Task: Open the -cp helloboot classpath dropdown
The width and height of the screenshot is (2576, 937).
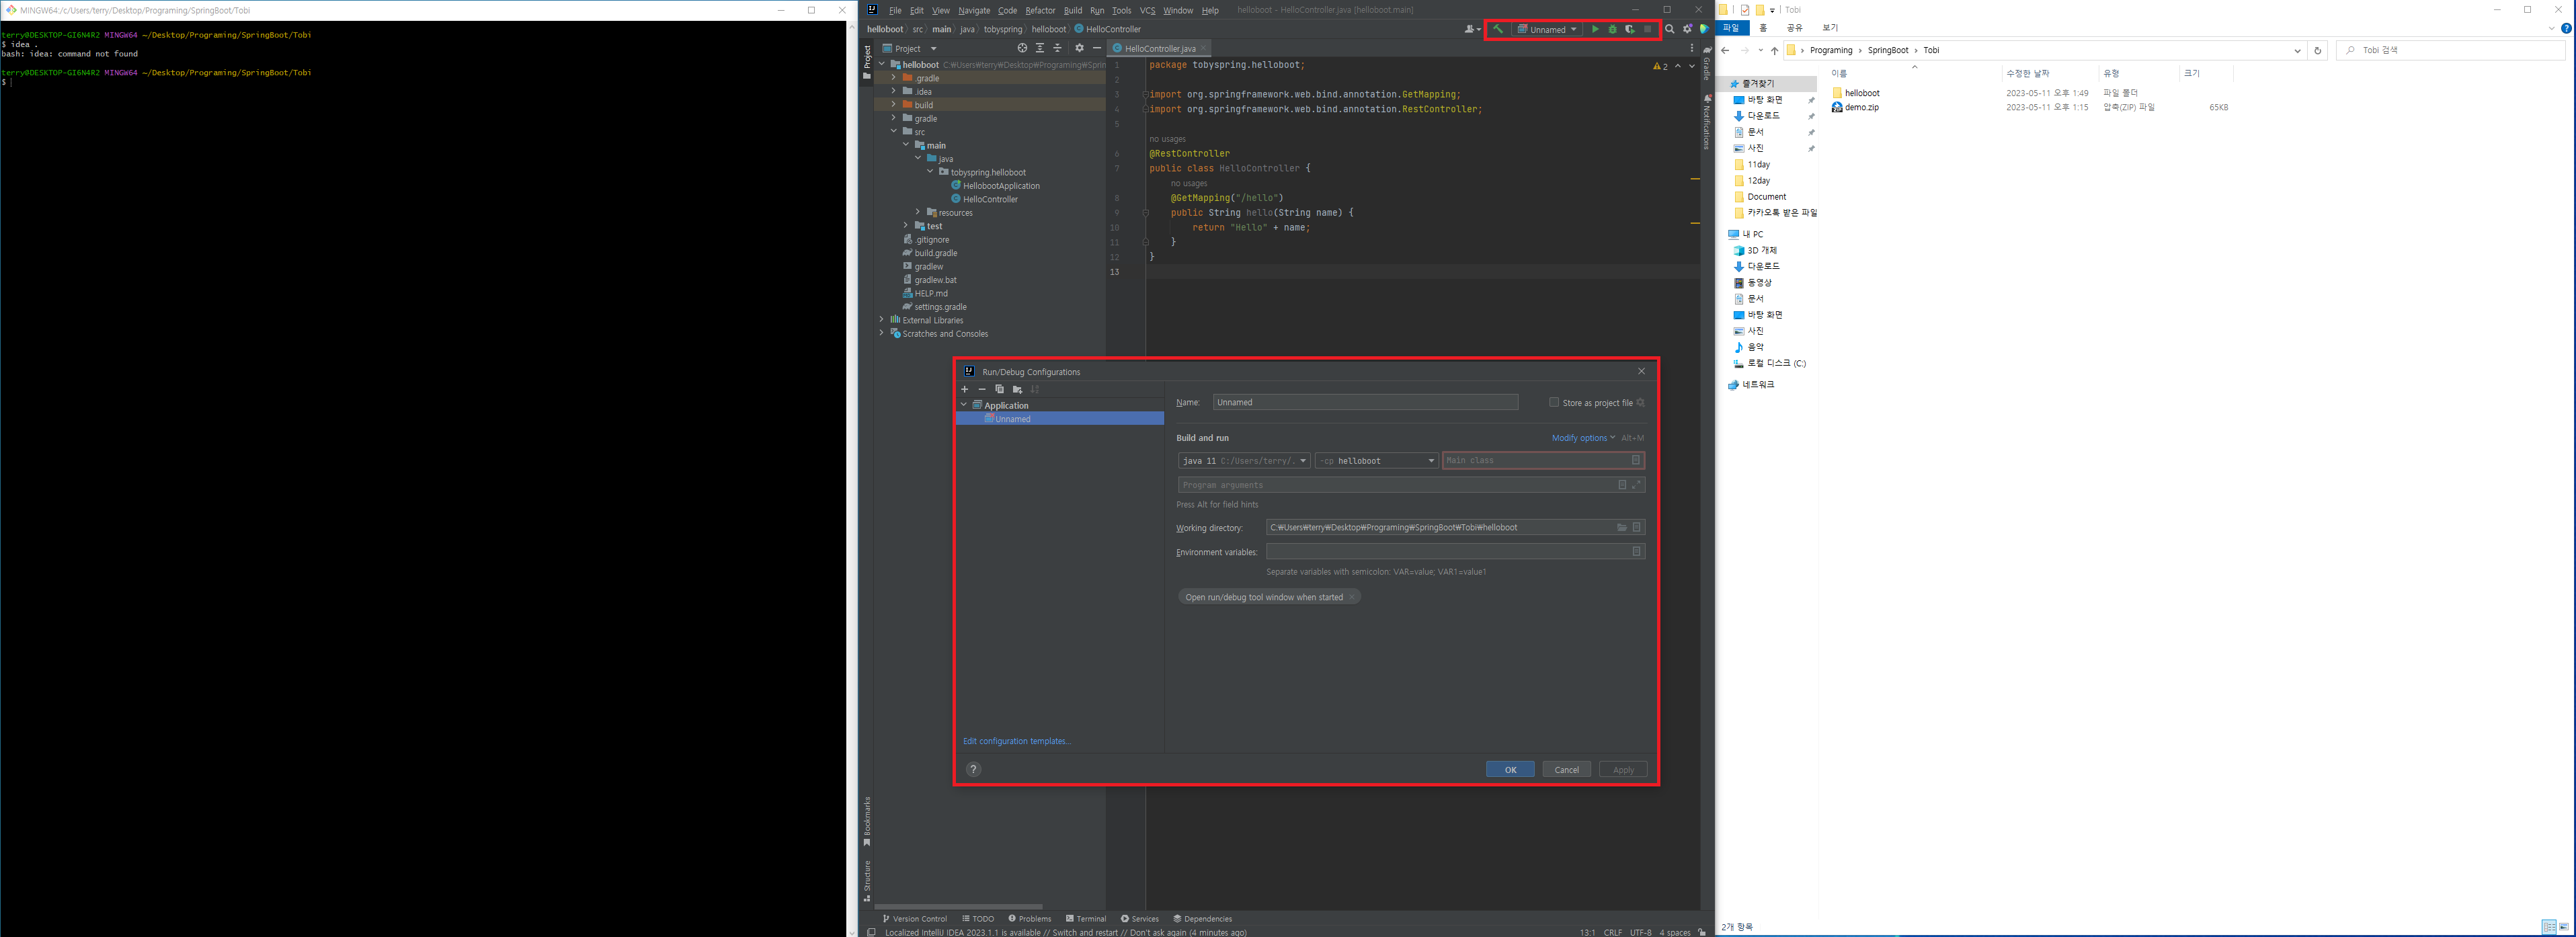Action: coord(1377,461)
